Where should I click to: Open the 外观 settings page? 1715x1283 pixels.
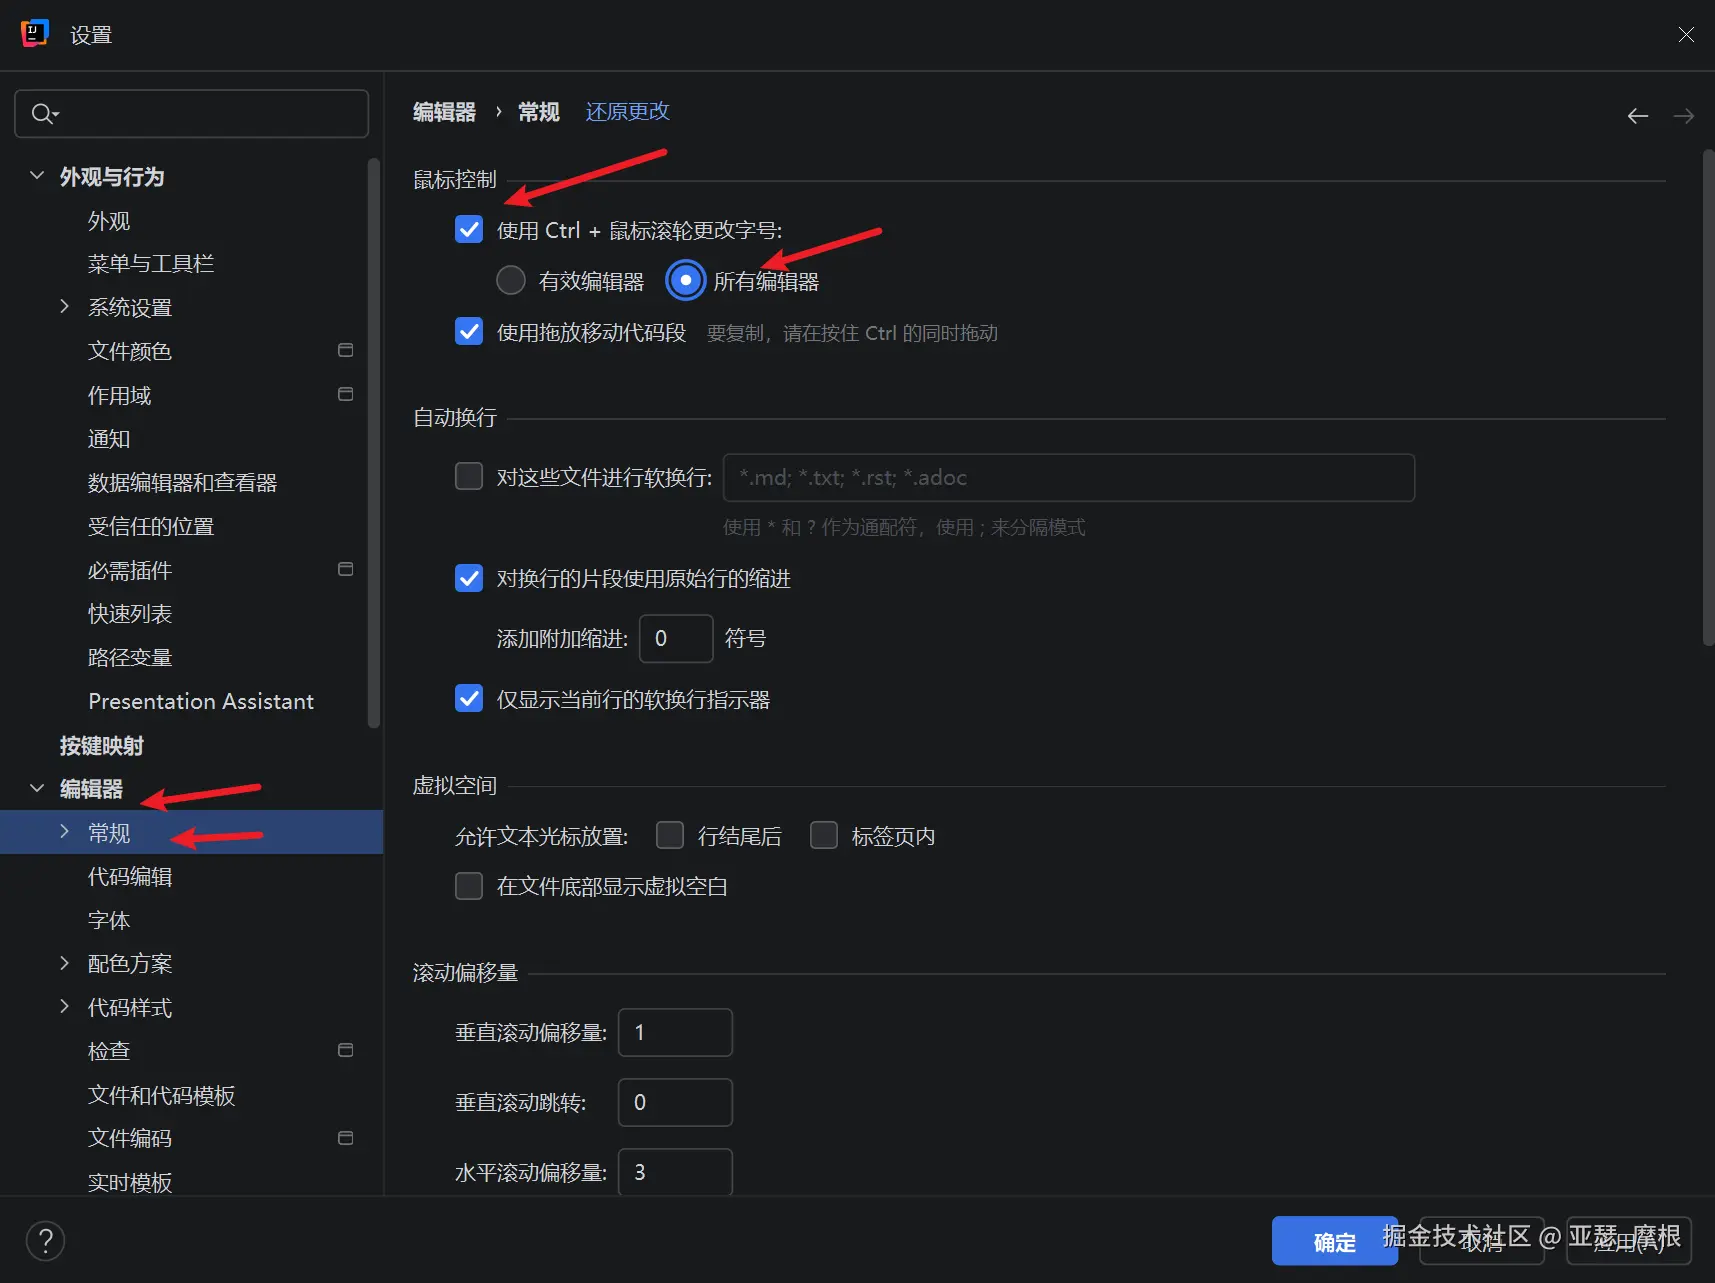point(109,220)
